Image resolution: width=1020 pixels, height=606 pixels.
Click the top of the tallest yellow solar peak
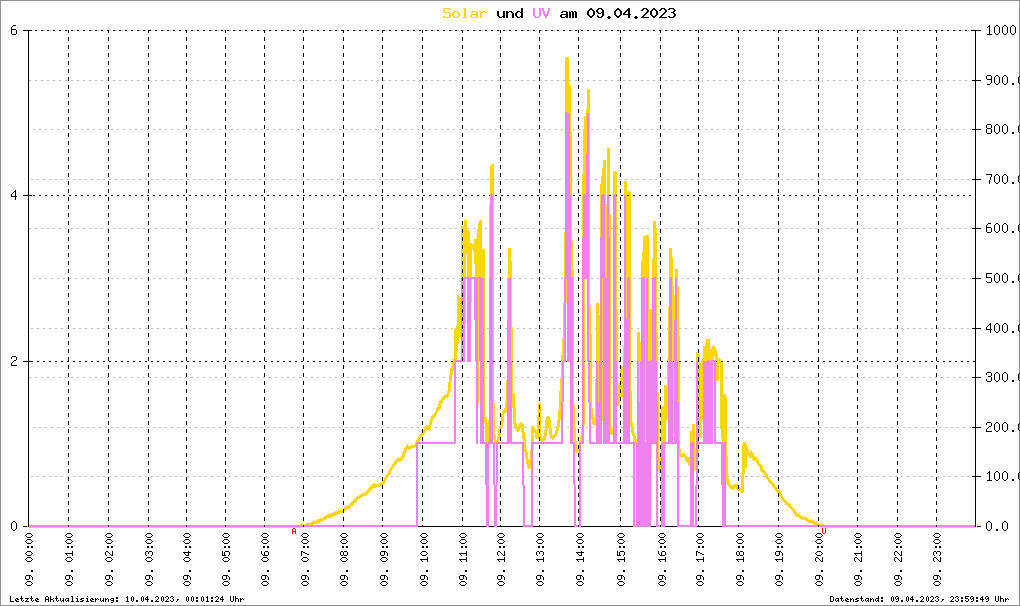(x=567, y=59)
